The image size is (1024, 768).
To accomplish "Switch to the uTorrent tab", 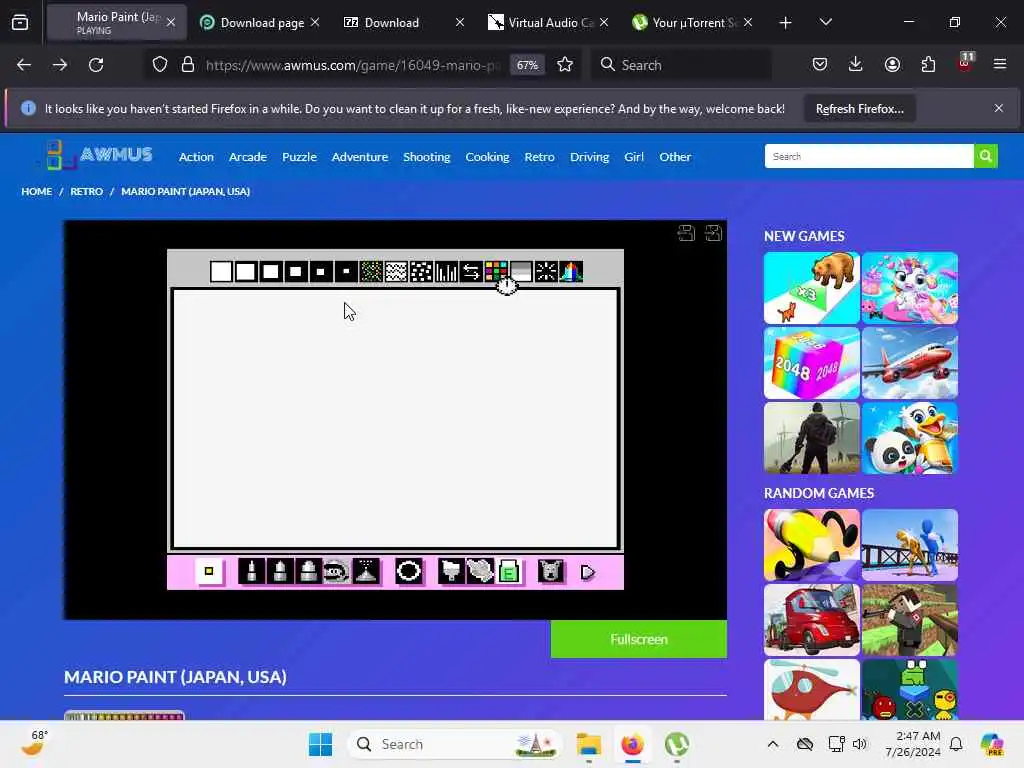I will (692, 22).
